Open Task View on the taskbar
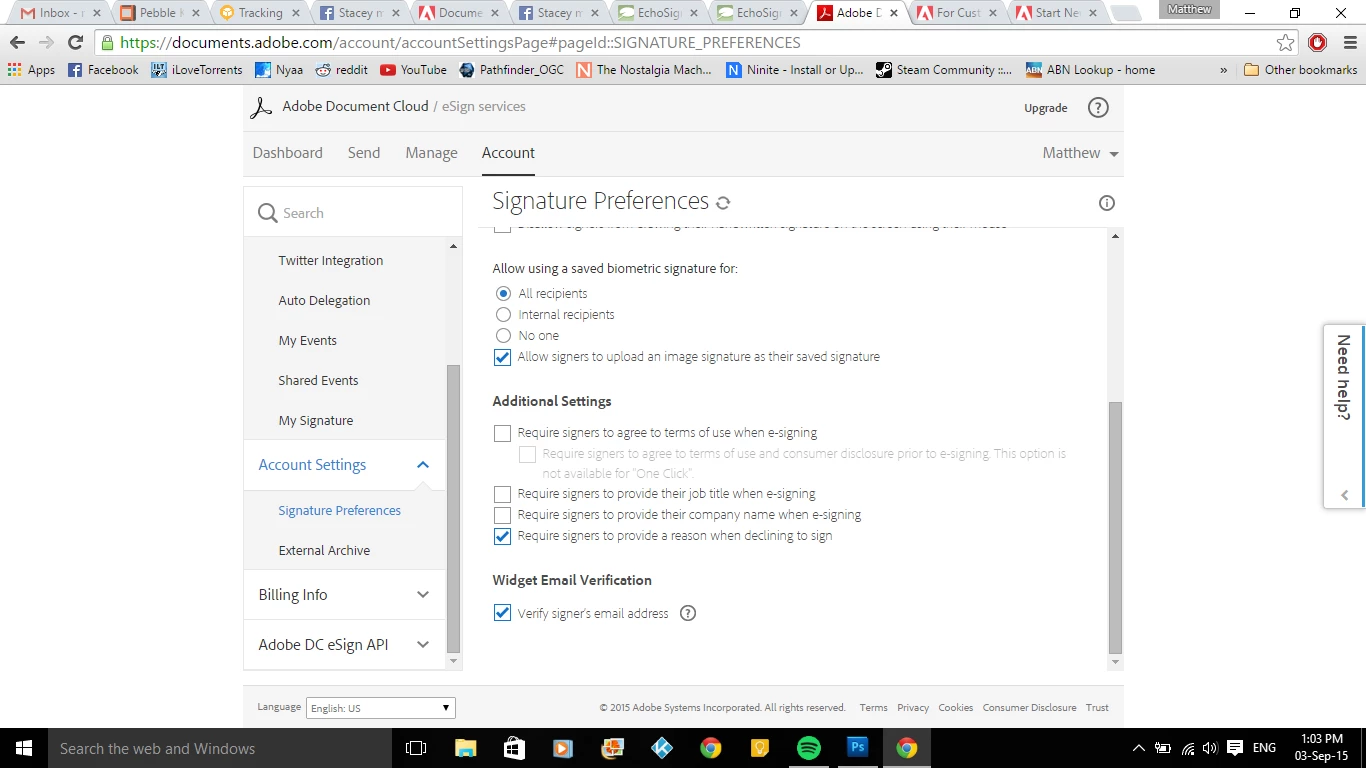 416,748
